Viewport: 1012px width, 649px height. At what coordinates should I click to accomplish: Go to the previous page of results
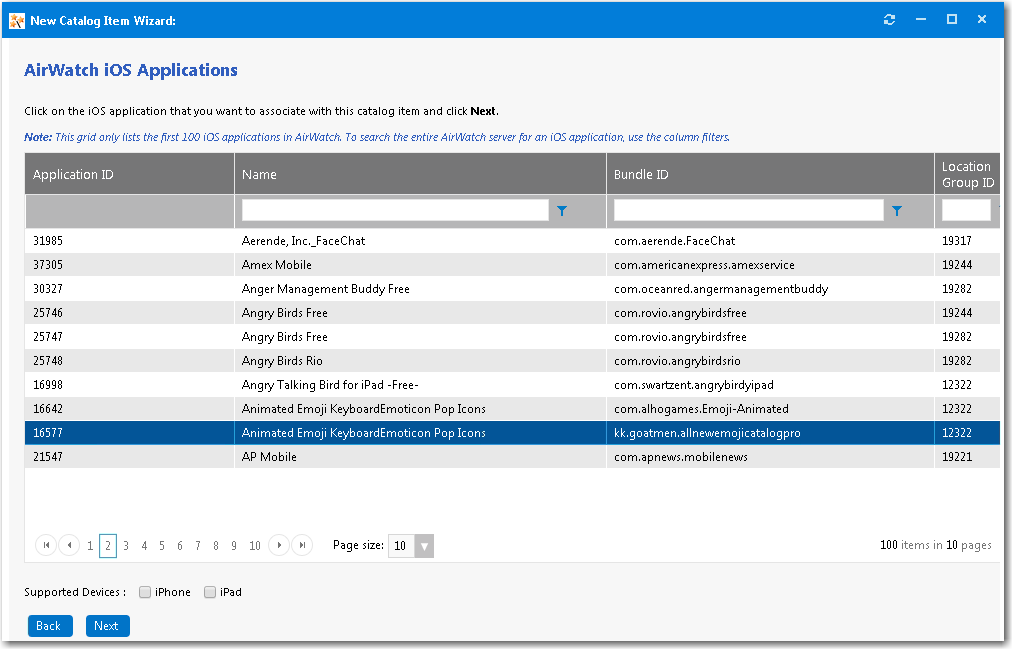[x=69, y=545]
